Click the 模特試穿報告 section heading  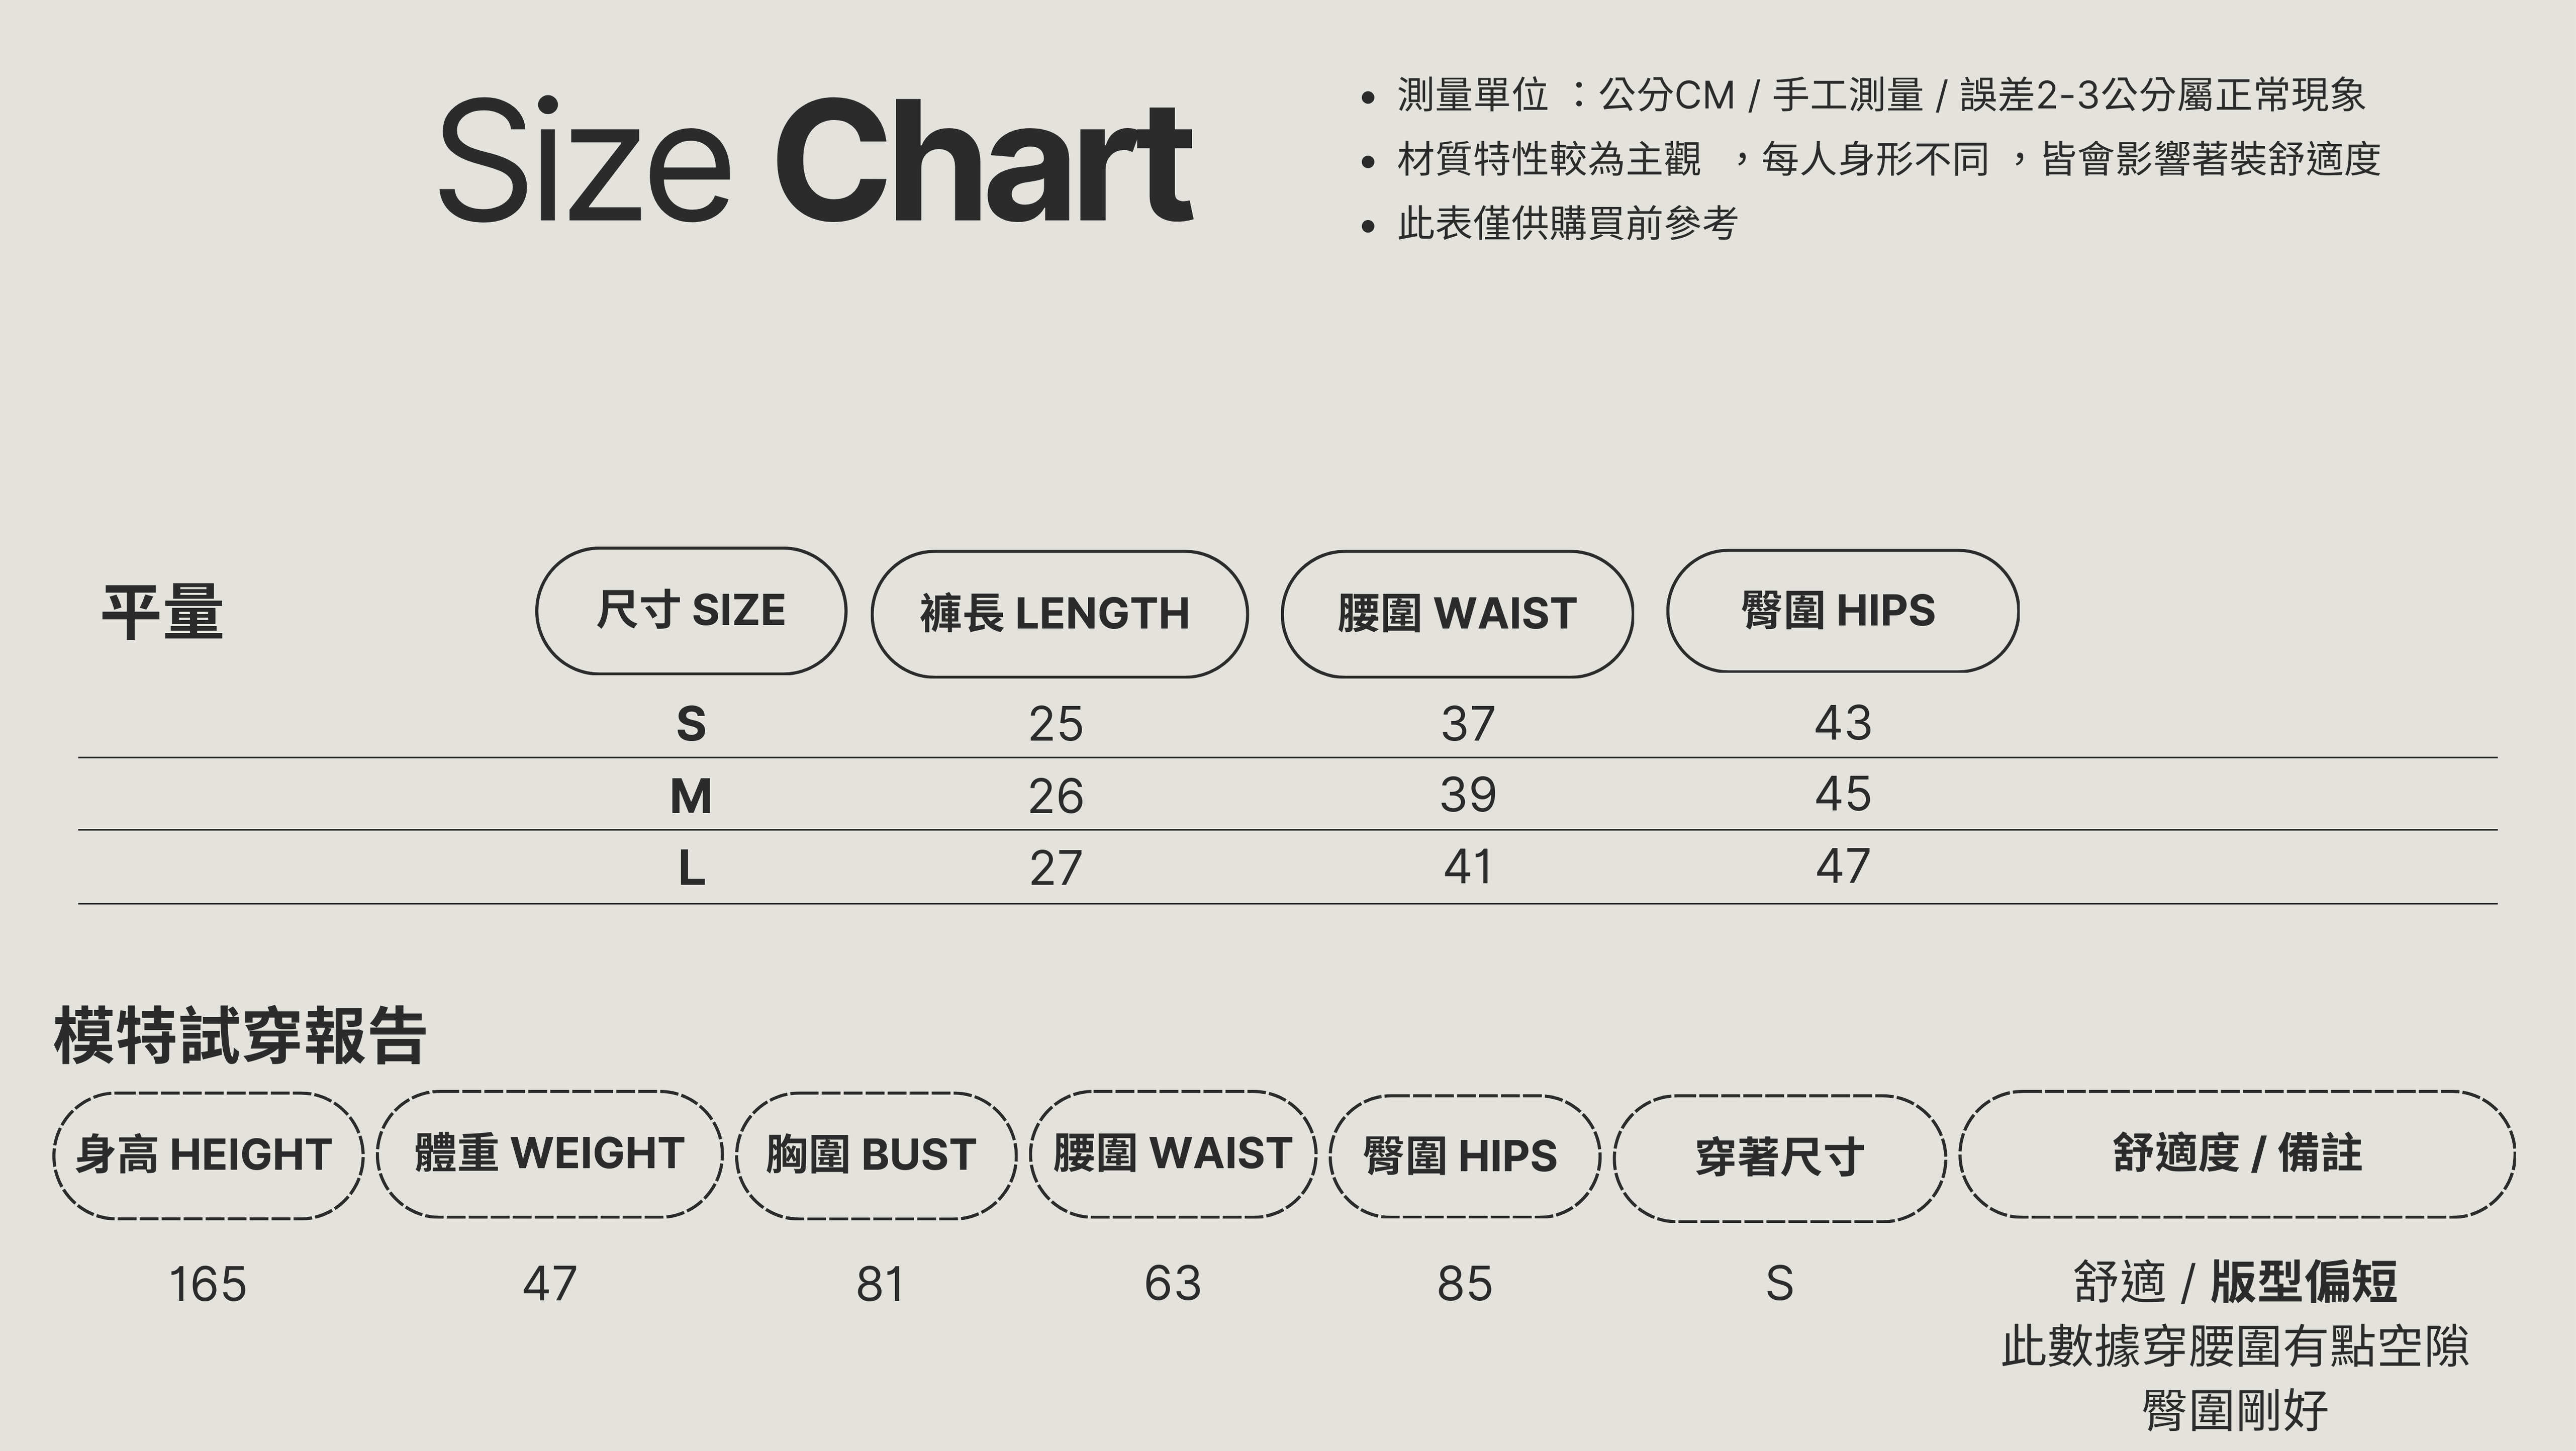[240, 1035]
